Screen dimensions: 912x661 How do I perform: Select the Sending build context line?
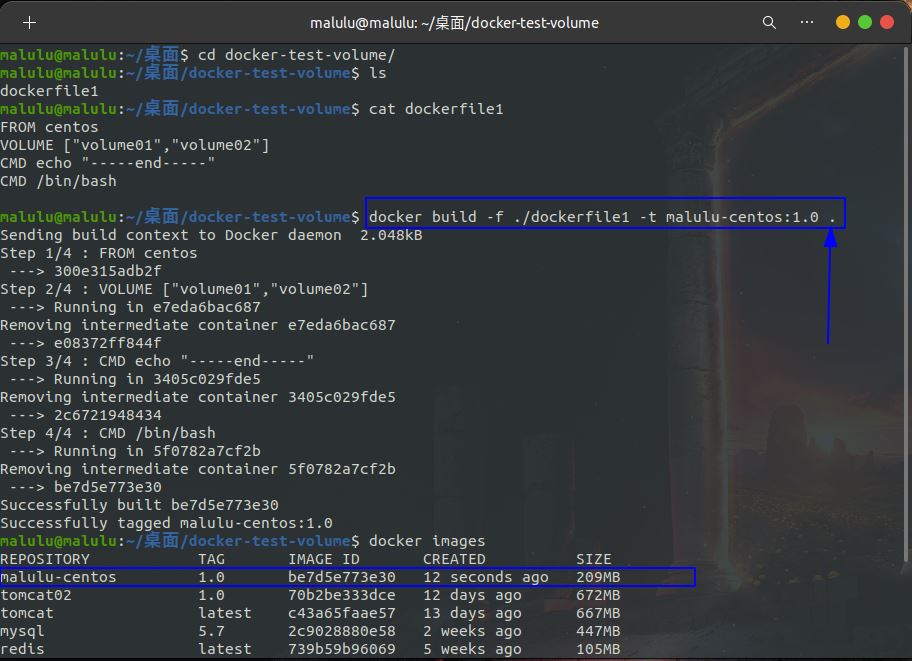pyautogui.click(x=200, y=234)
